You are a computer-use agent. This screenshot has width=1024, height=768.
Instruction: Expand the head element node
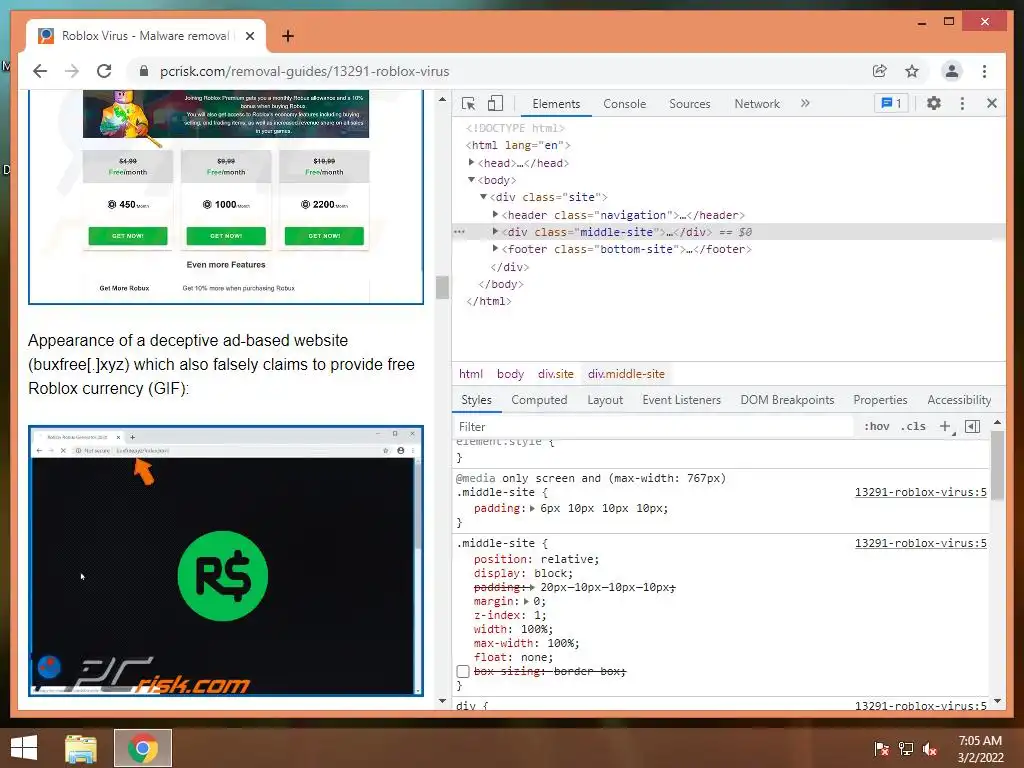(x=472, y=163)
